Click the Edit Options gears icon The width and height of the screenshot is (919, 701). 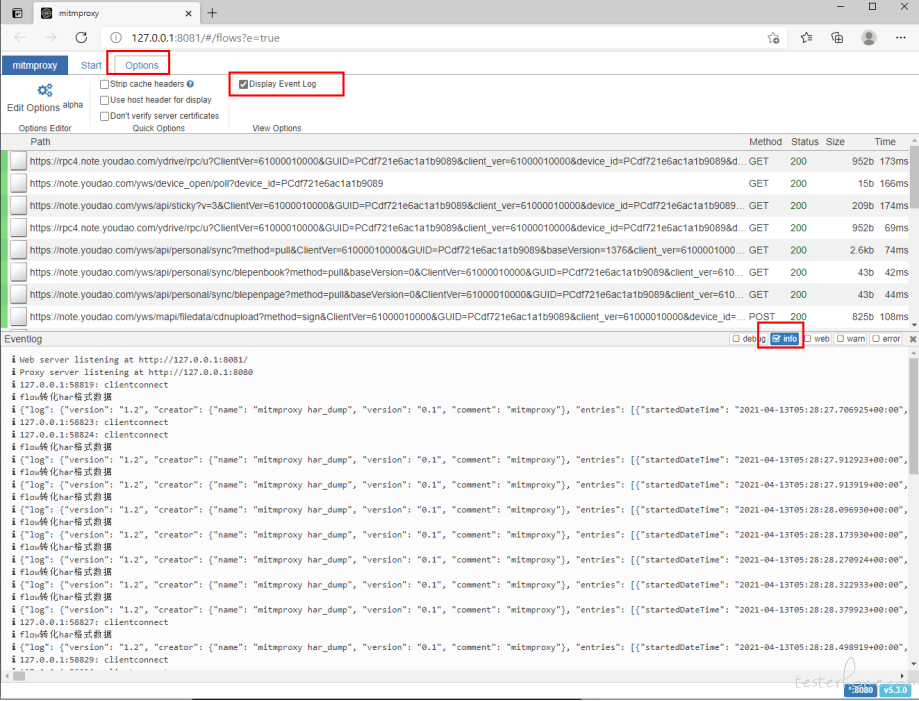tap(45, 90)
